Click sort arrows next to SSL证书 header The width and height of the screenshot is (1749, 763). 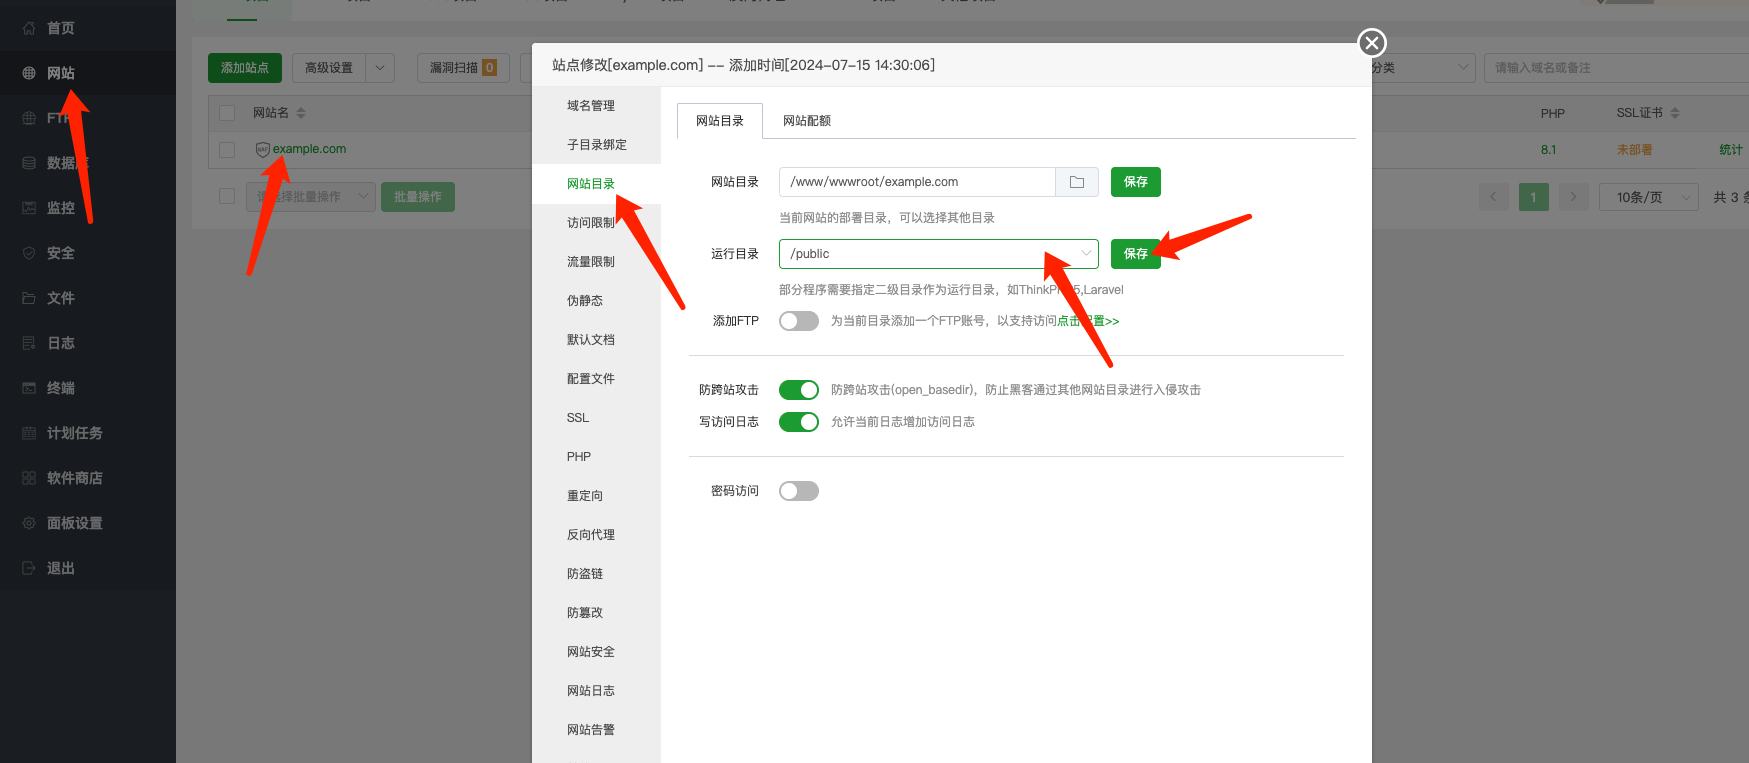tap(1675, 113)
